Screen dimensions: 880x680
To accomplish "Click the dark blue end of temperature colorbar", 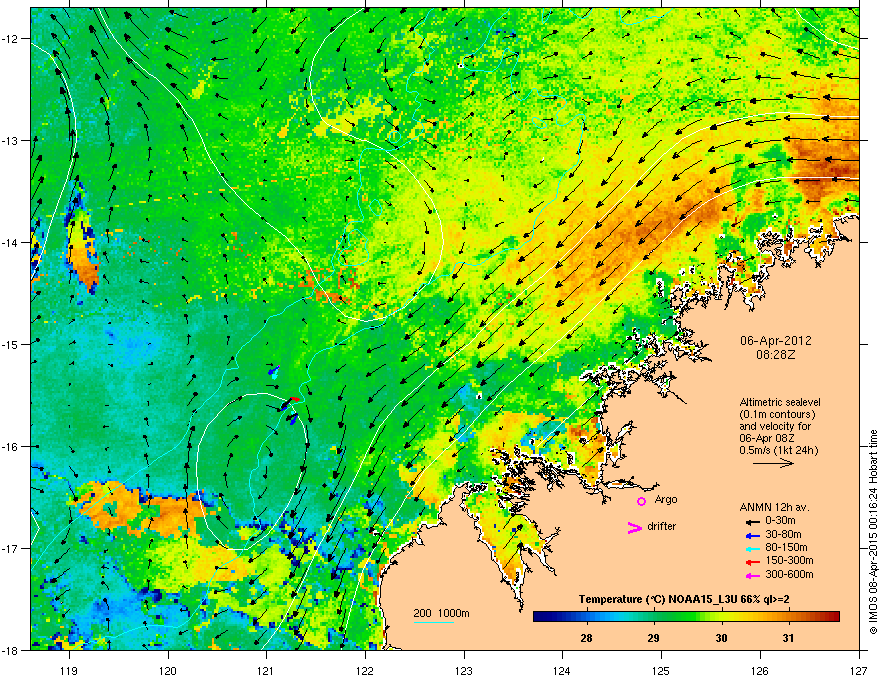I will click(x=538, y=617).
